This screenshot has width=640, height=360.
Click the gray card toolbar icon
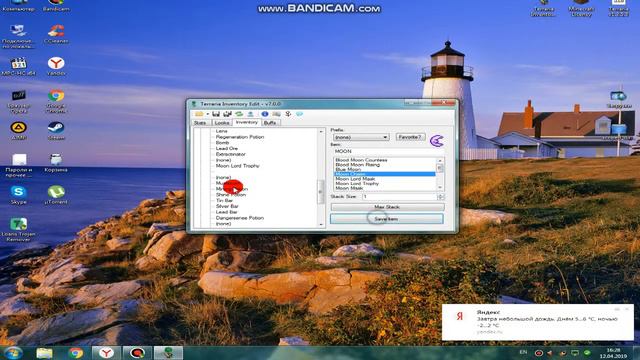pyautogui.click(x=276, y=114)
